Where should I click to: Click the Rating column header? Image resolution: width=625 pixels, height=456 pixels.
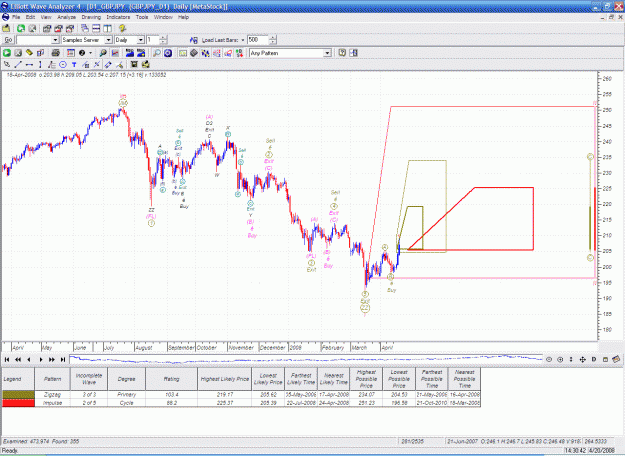click(171, 379)
